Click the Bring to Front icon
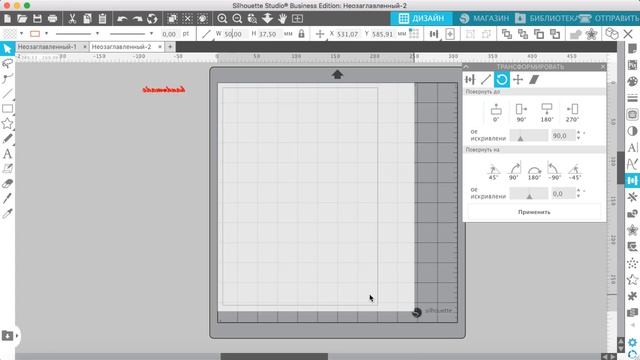Image resolution: width=640 pixels, height=360 pixels. click(x=507, y=34)
